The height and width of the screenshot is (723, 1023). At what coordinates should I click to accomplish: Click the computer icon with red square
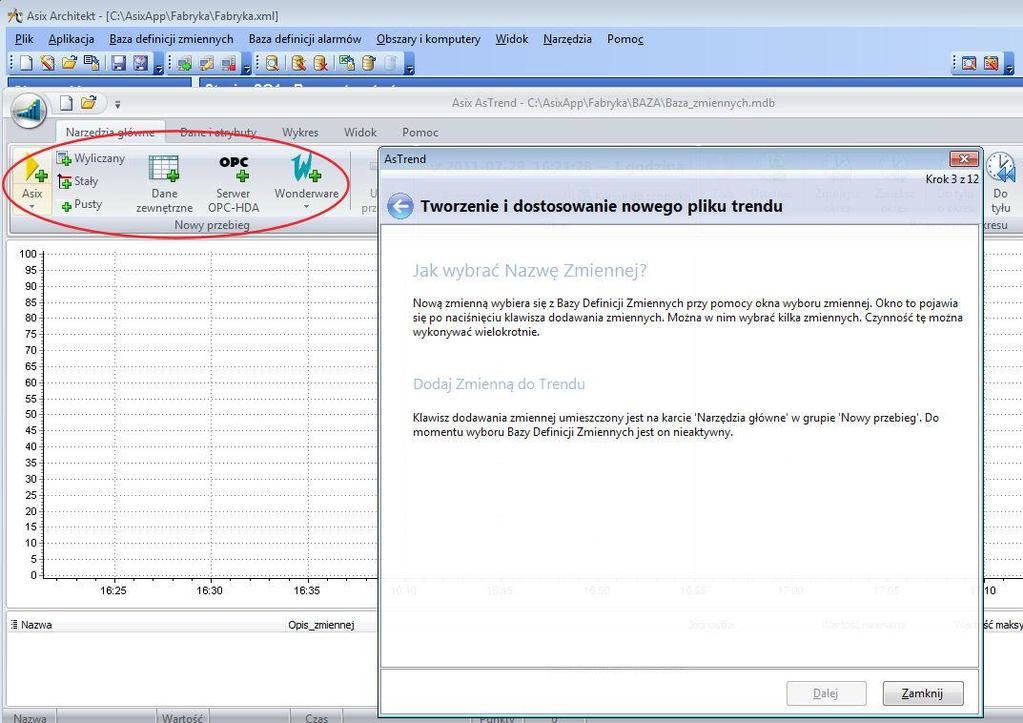pyautogui.click(x=228, y=63)
